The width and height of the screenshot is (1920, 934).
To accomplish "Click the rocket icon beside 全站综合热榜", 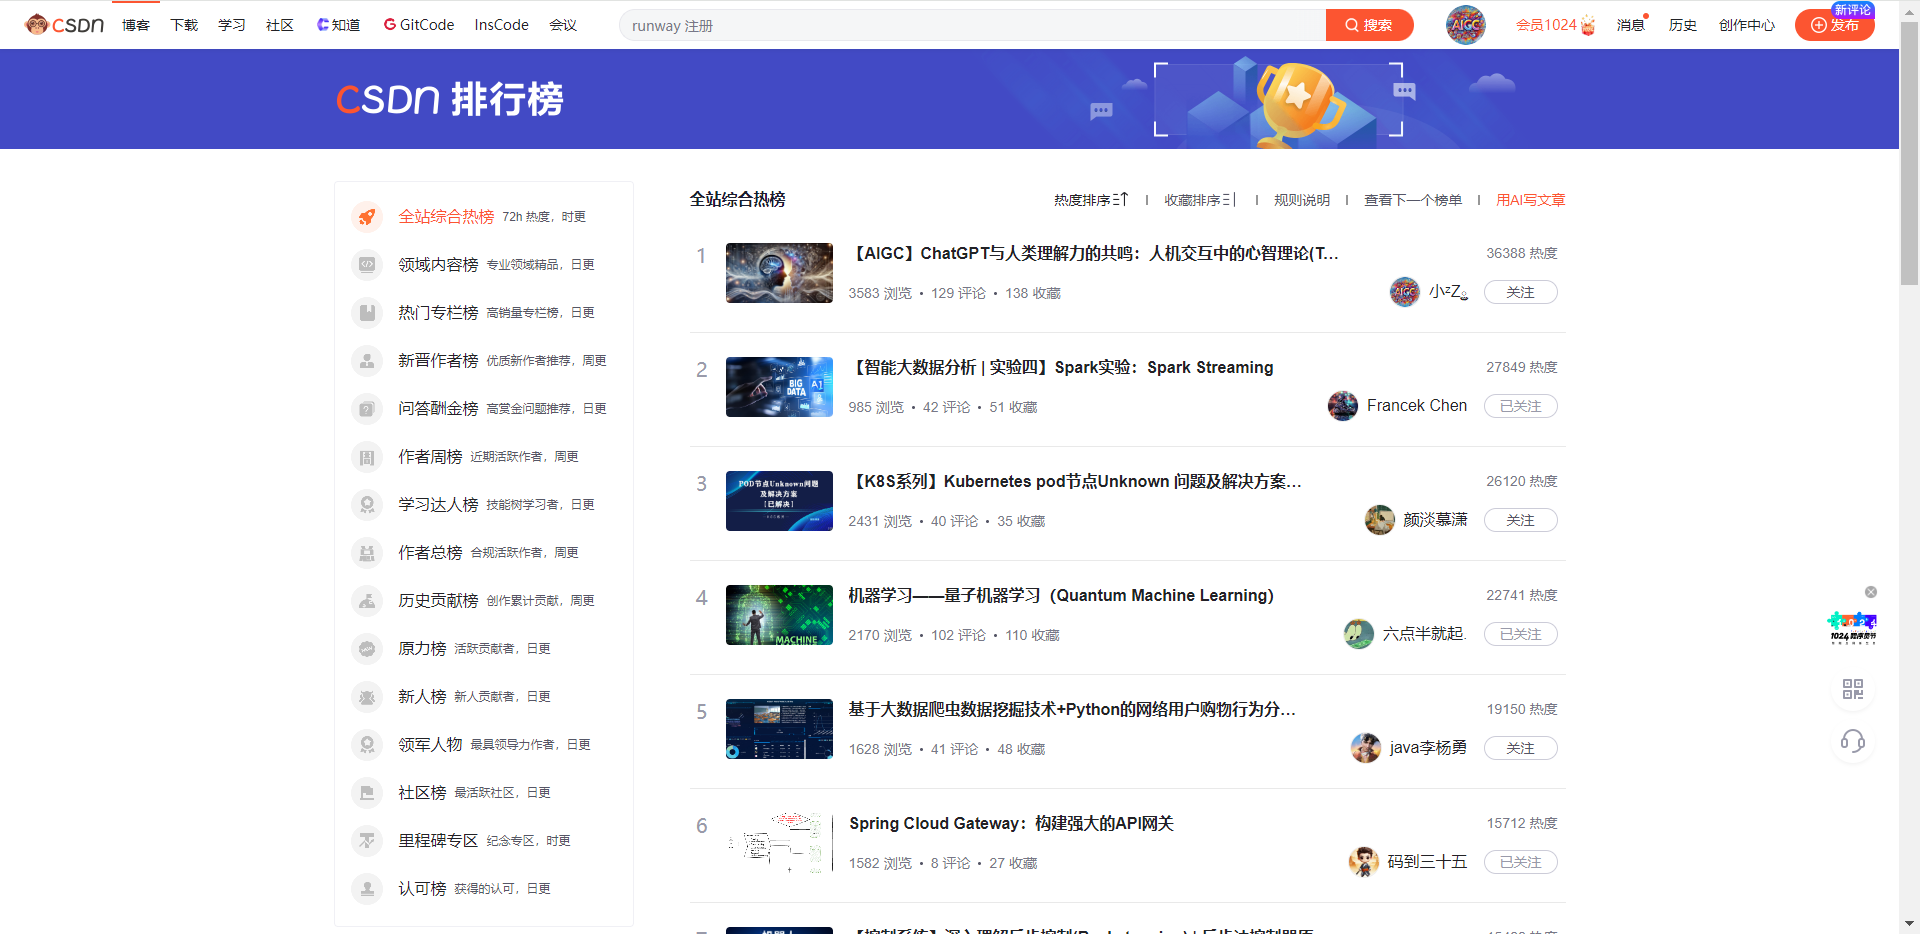I will (x=367, y=217).
